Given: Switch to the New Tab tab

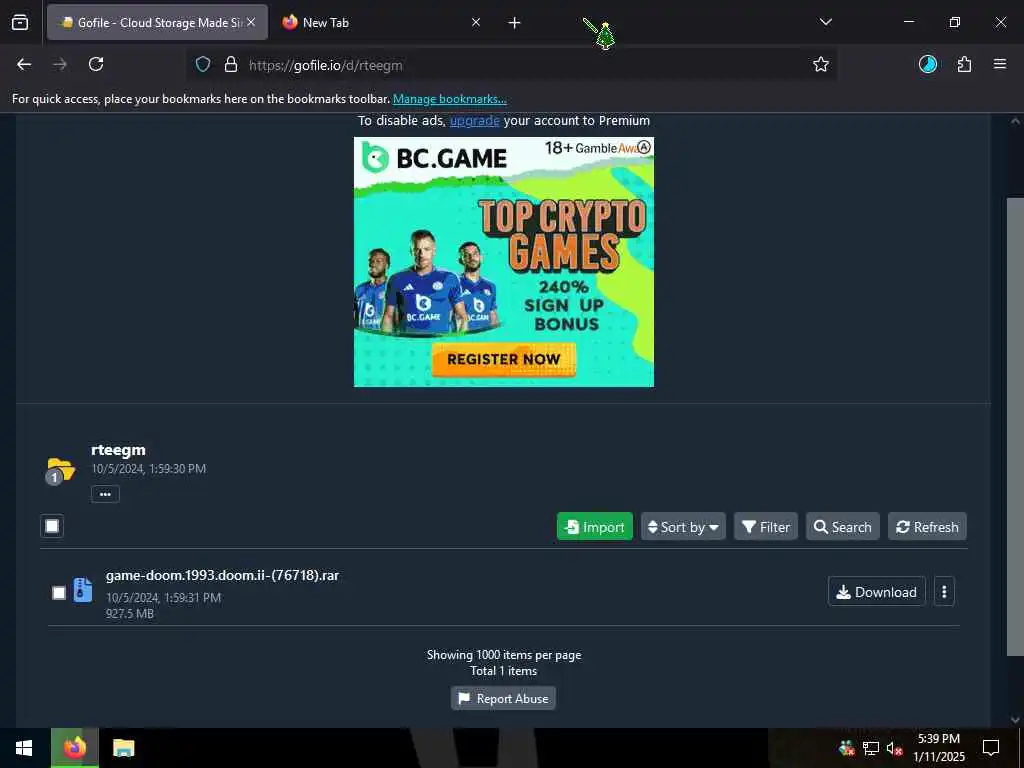Looking at the screenshot, I should (x=382, y=22).
